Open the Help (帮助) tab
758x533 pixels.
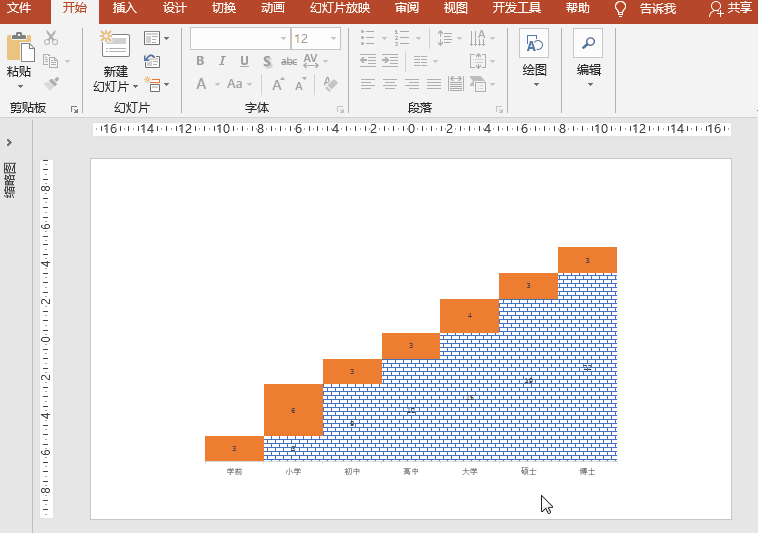coord(578,8)
